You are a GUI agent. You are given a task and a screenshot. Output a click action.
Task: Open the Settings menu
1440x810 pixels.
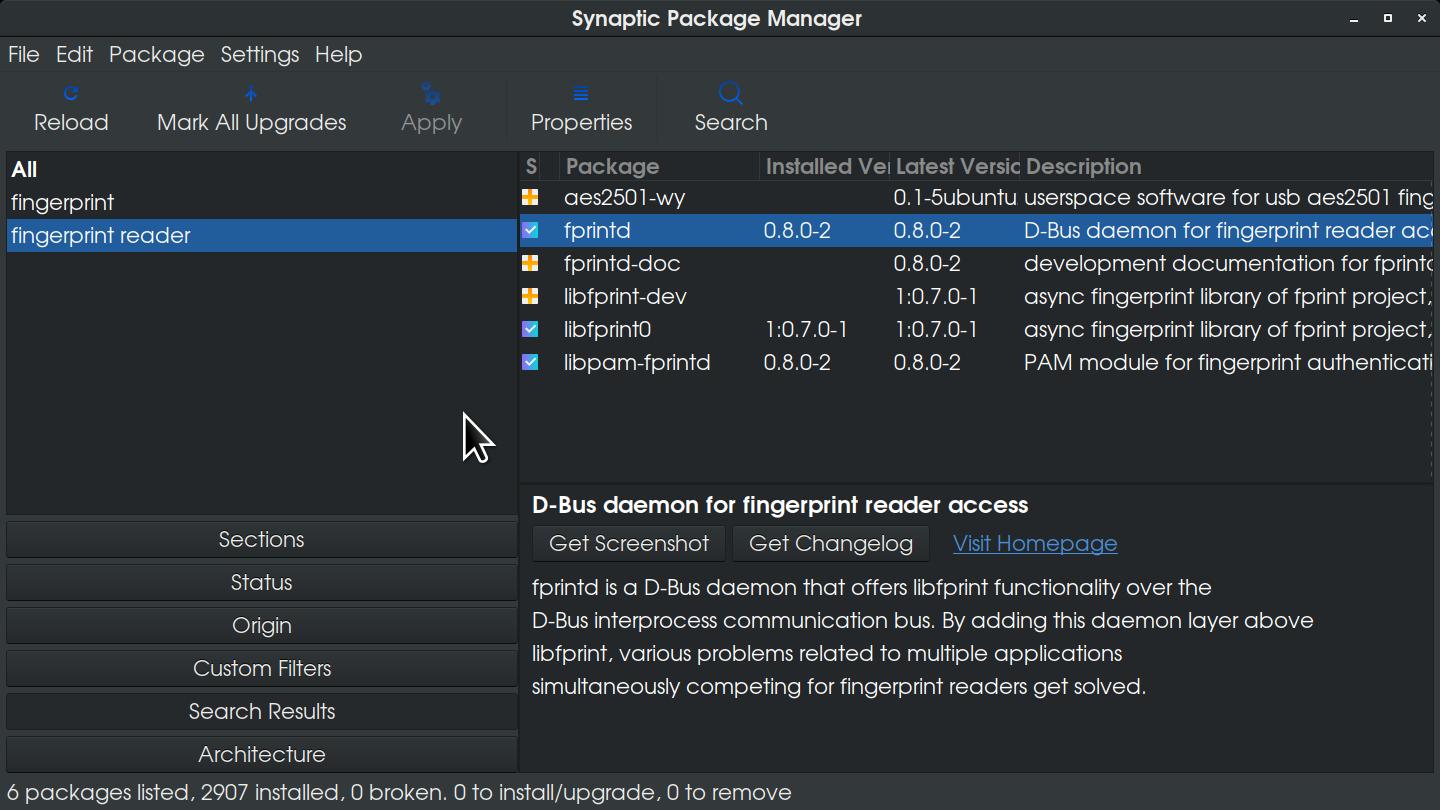point(260,54)
